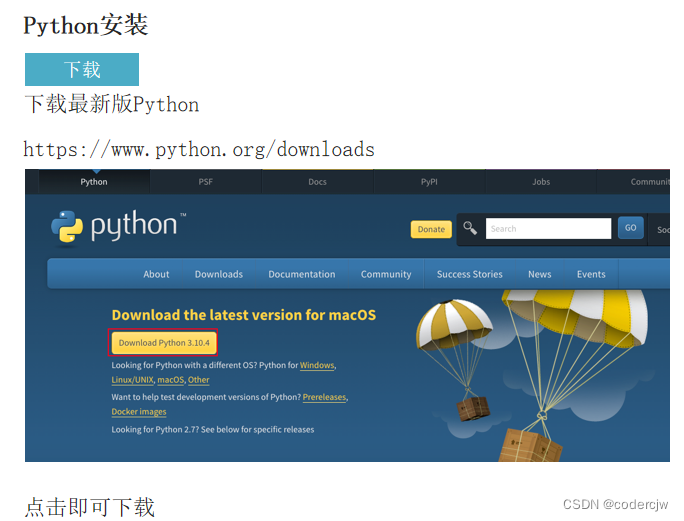
Task: Open the Events menu item
Action: pyautogui.click(x=591, y=274)
